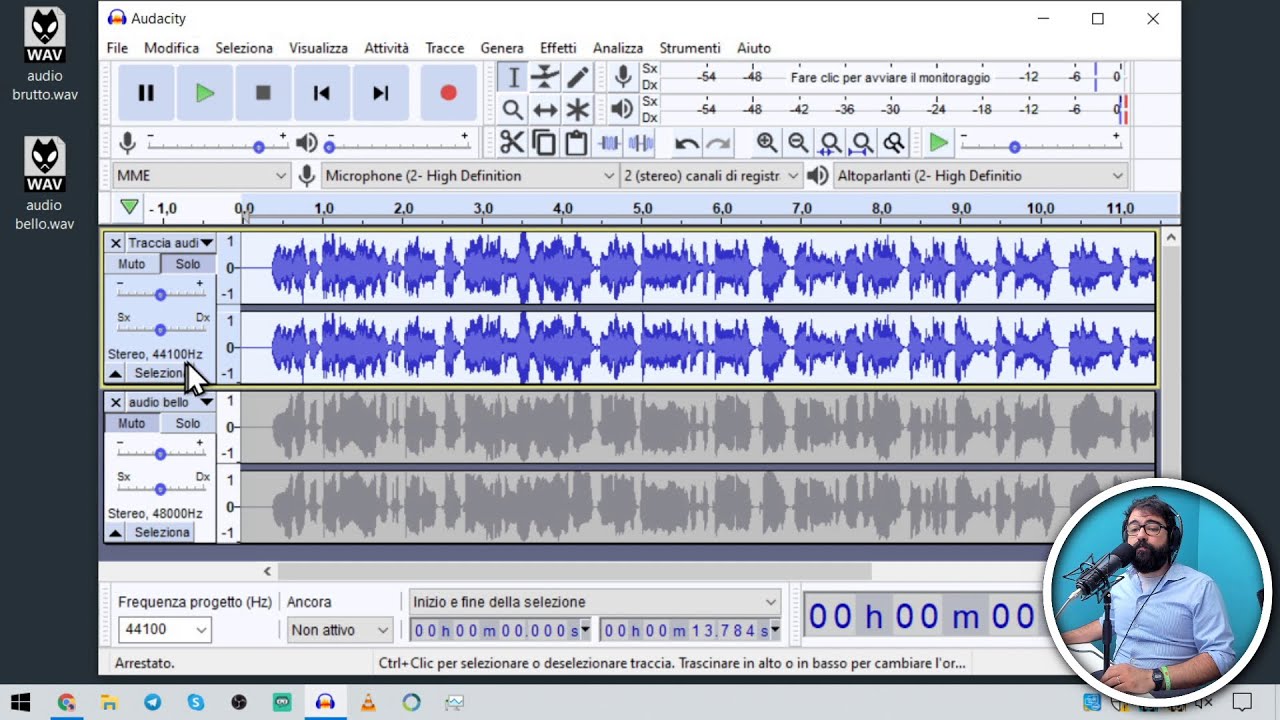1280x720 pixels.
Task: Solo the audio bello track
Action: tap(187, 423)
